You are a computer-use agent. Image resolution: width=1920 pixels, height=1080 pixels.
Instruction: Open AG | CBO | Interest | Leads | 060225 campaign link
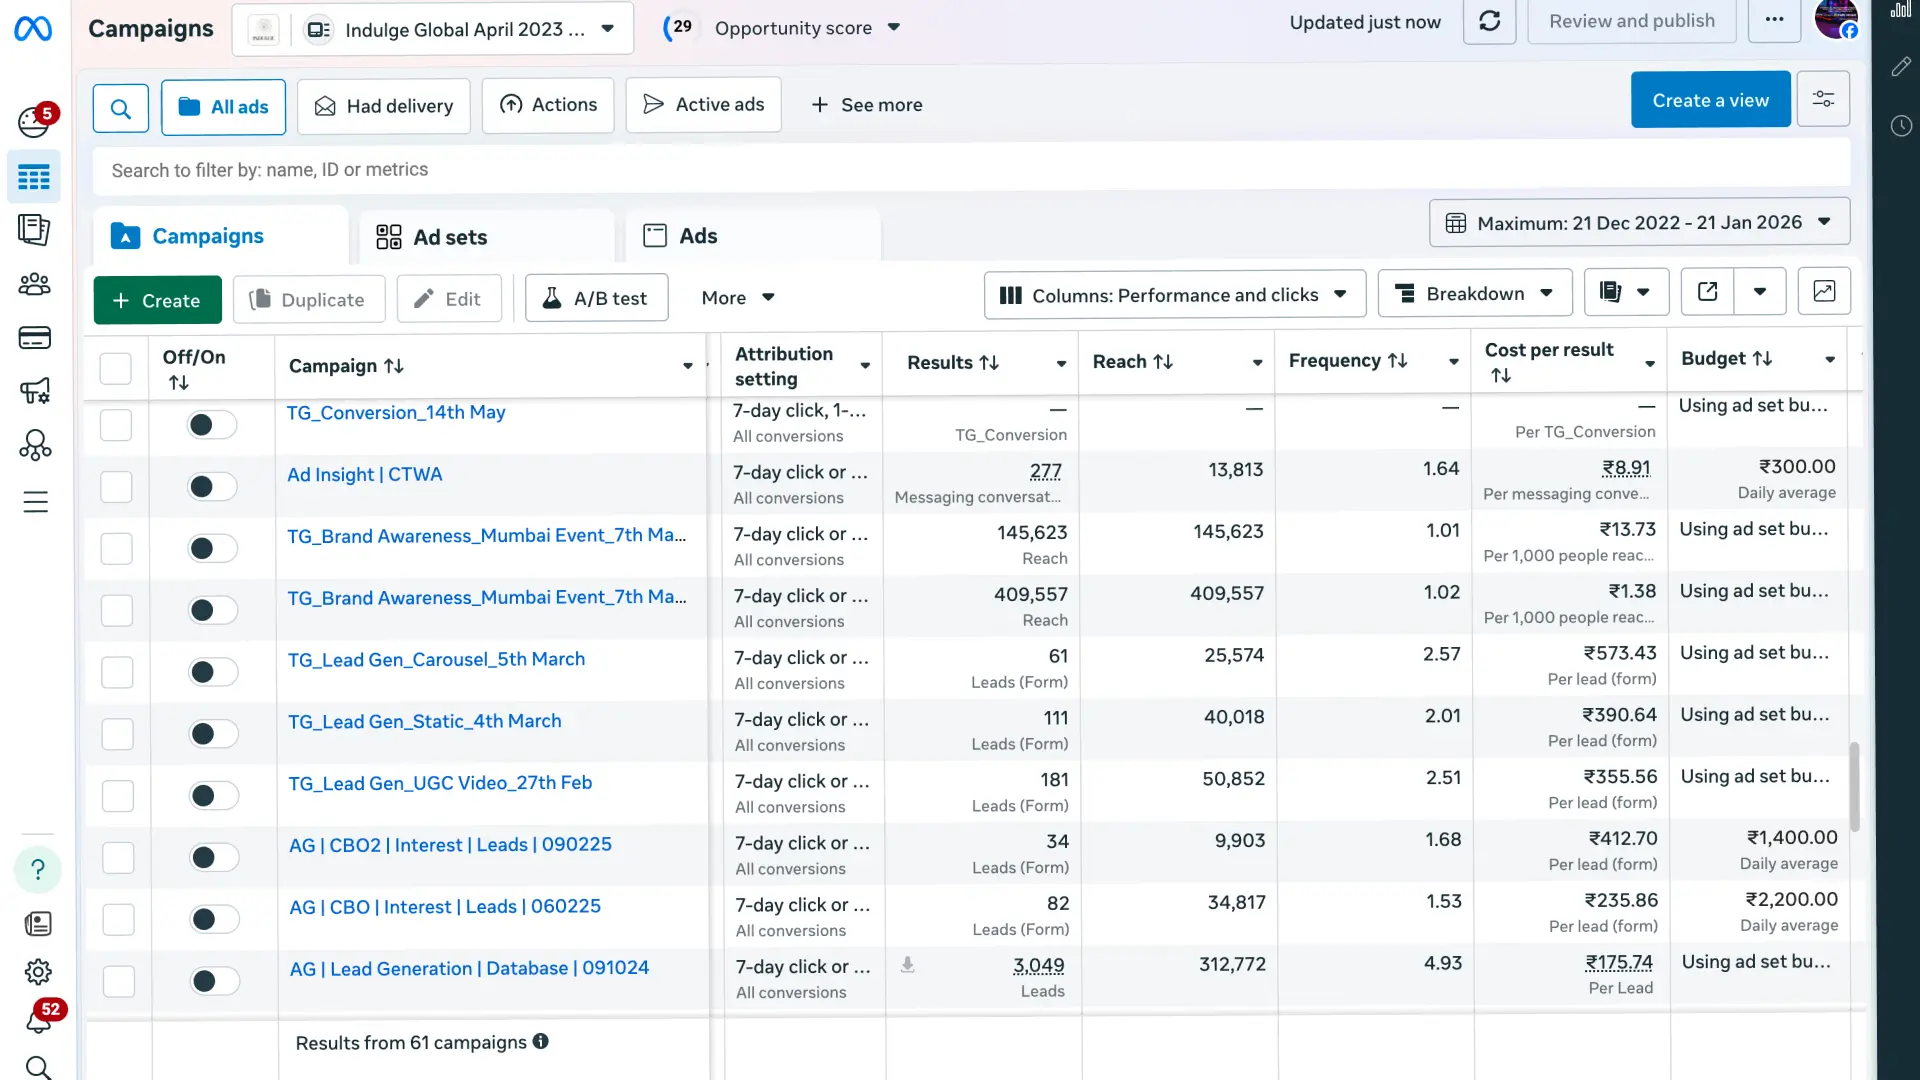(445, 907)
